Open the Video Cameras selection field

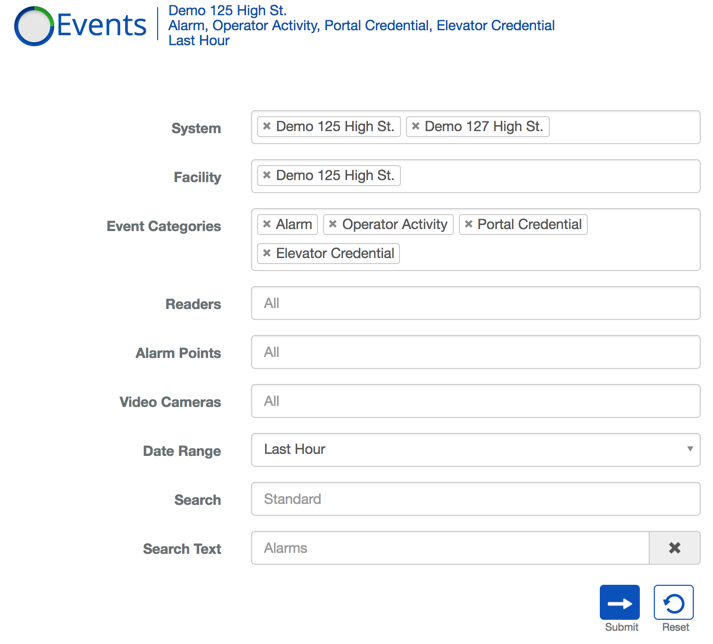coord(475,401)
